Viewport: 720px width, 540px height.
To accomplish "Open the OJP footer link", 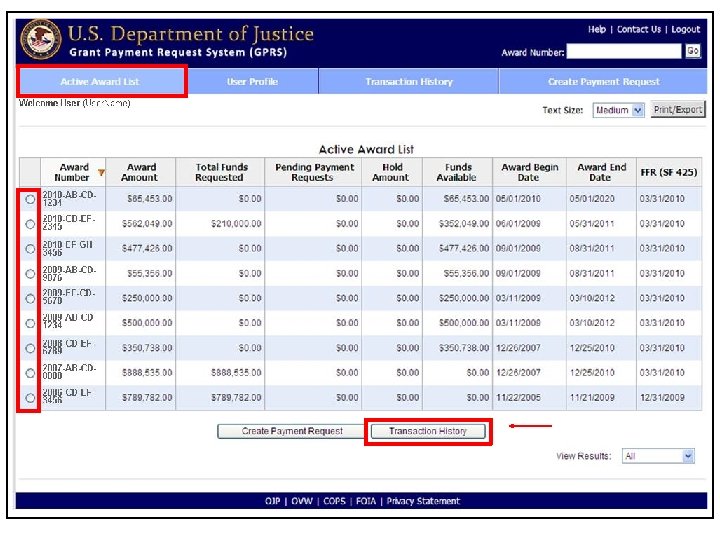I will (x=272, y=501).
